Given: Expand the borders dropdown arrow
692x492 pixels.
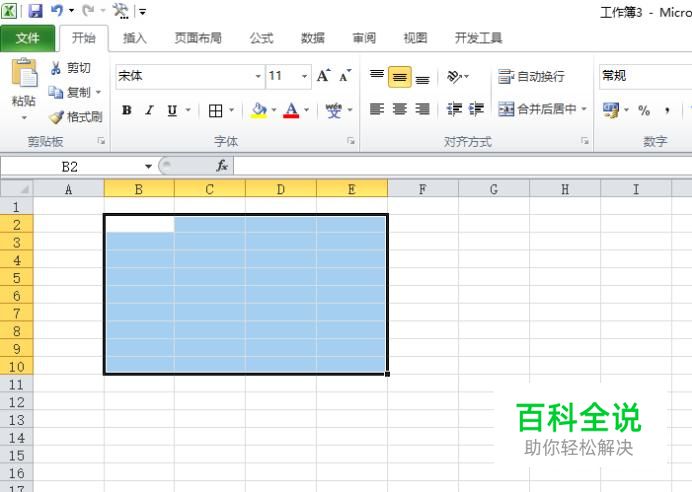Looking at the screenshot, I should (231, 110).
